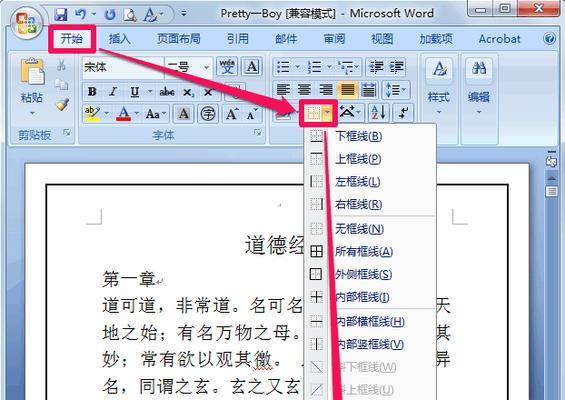Open the 邮件 tab

pos(286,39)
